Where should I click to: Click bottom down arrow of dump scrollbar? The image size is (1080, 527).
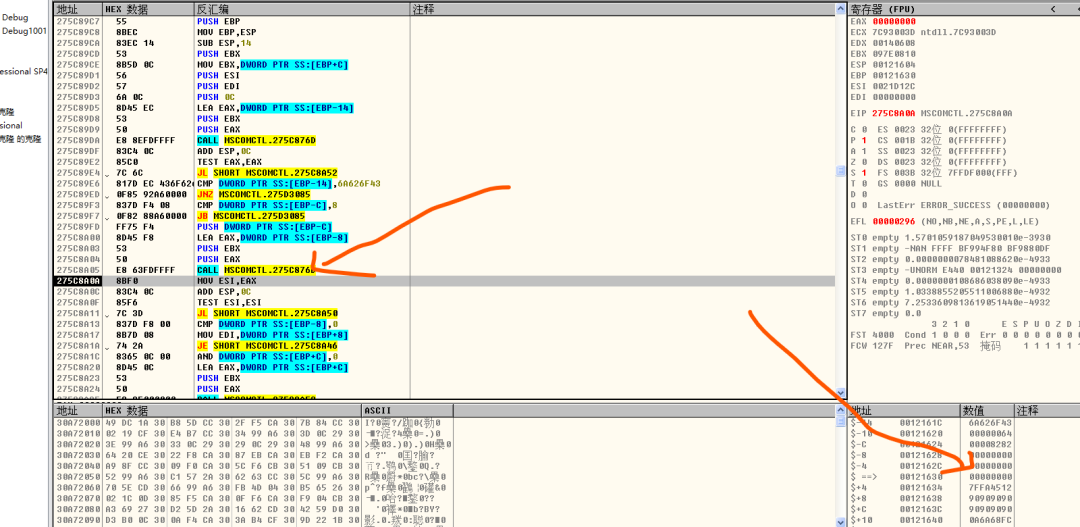point(840,522)
